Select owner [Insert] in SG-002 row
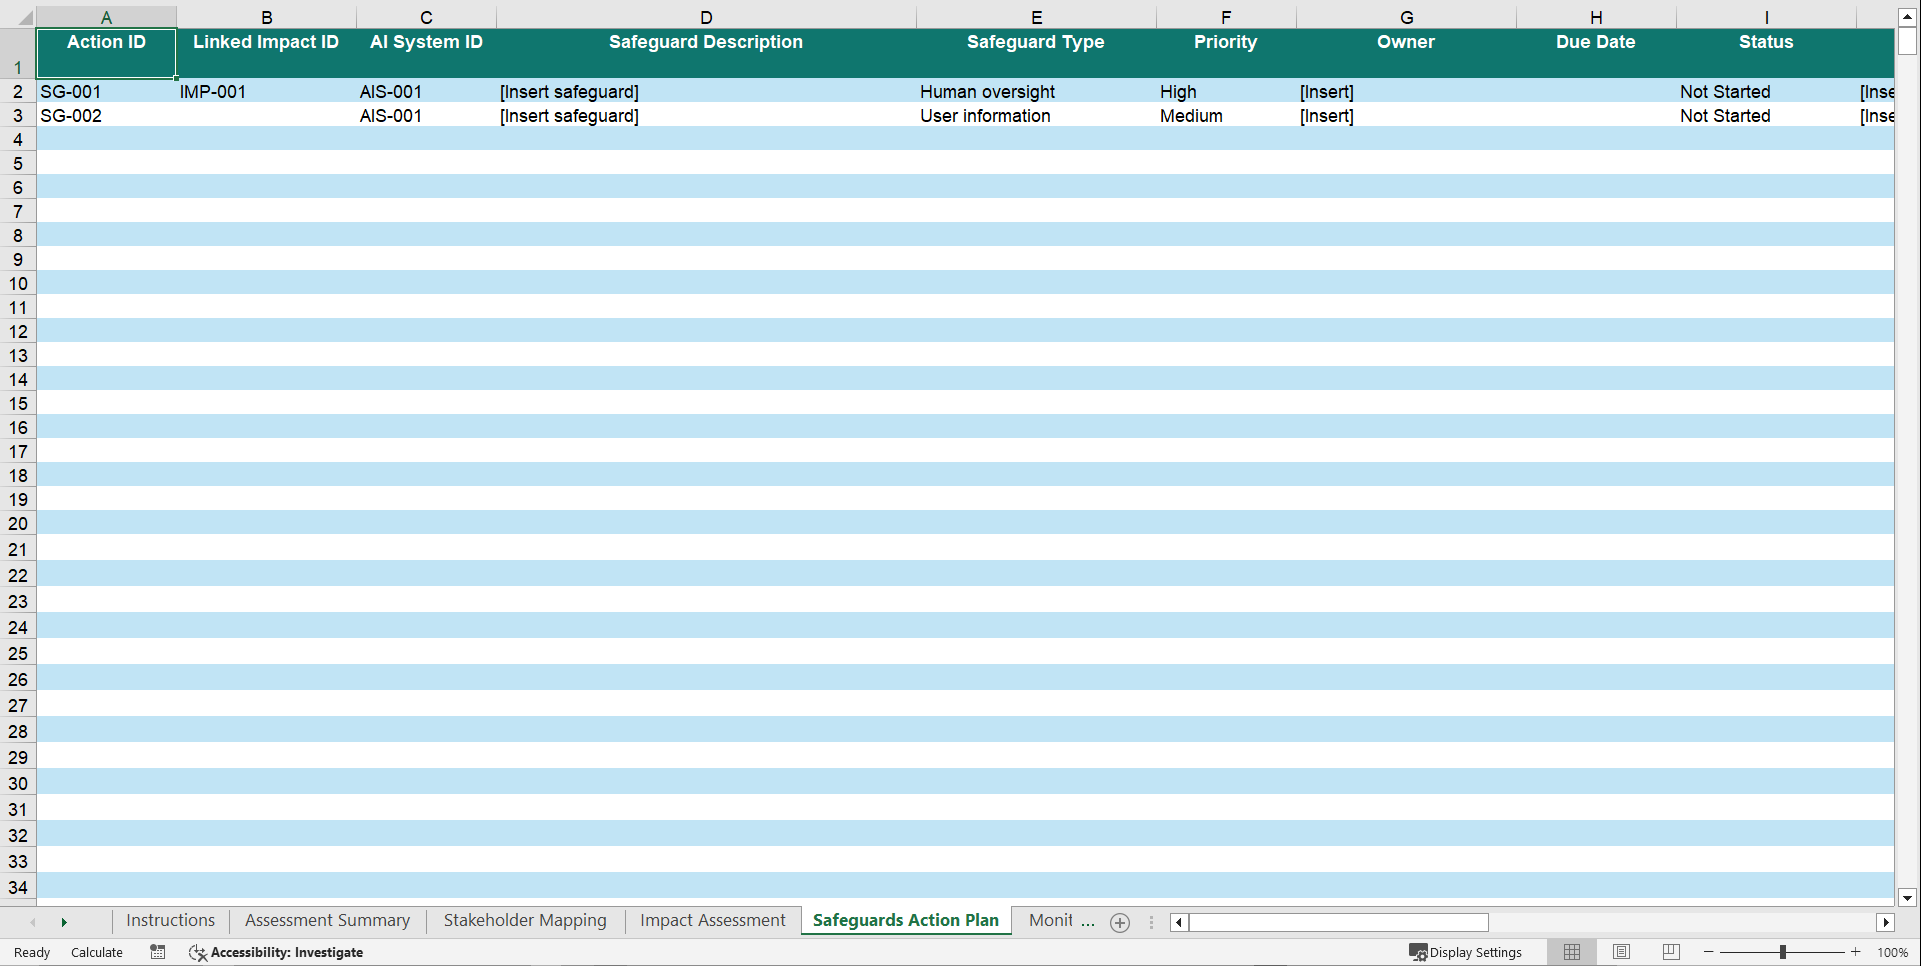Image resolution: width=1921 pixels, height=966 pixels. pyautogui.click(x=1406, y=115)
